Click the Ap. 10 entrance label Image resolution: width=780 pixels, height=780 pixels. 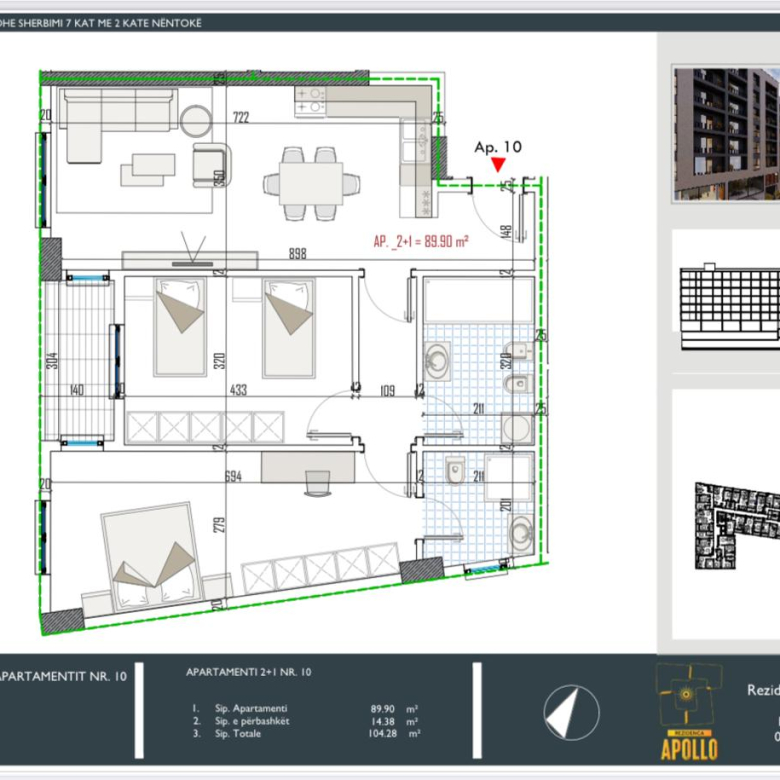click(x=498, y=147)
